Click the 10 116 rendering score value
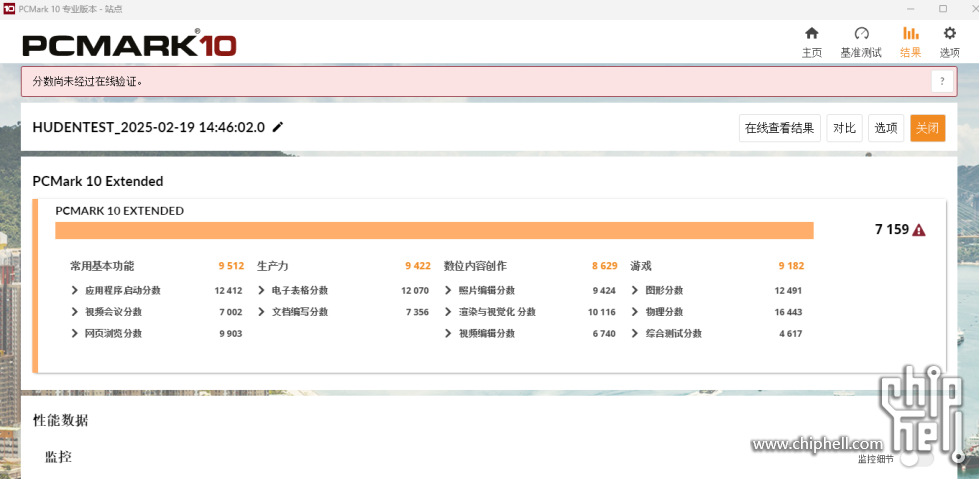Screen dimensions: 979x479 pos(601,312)
